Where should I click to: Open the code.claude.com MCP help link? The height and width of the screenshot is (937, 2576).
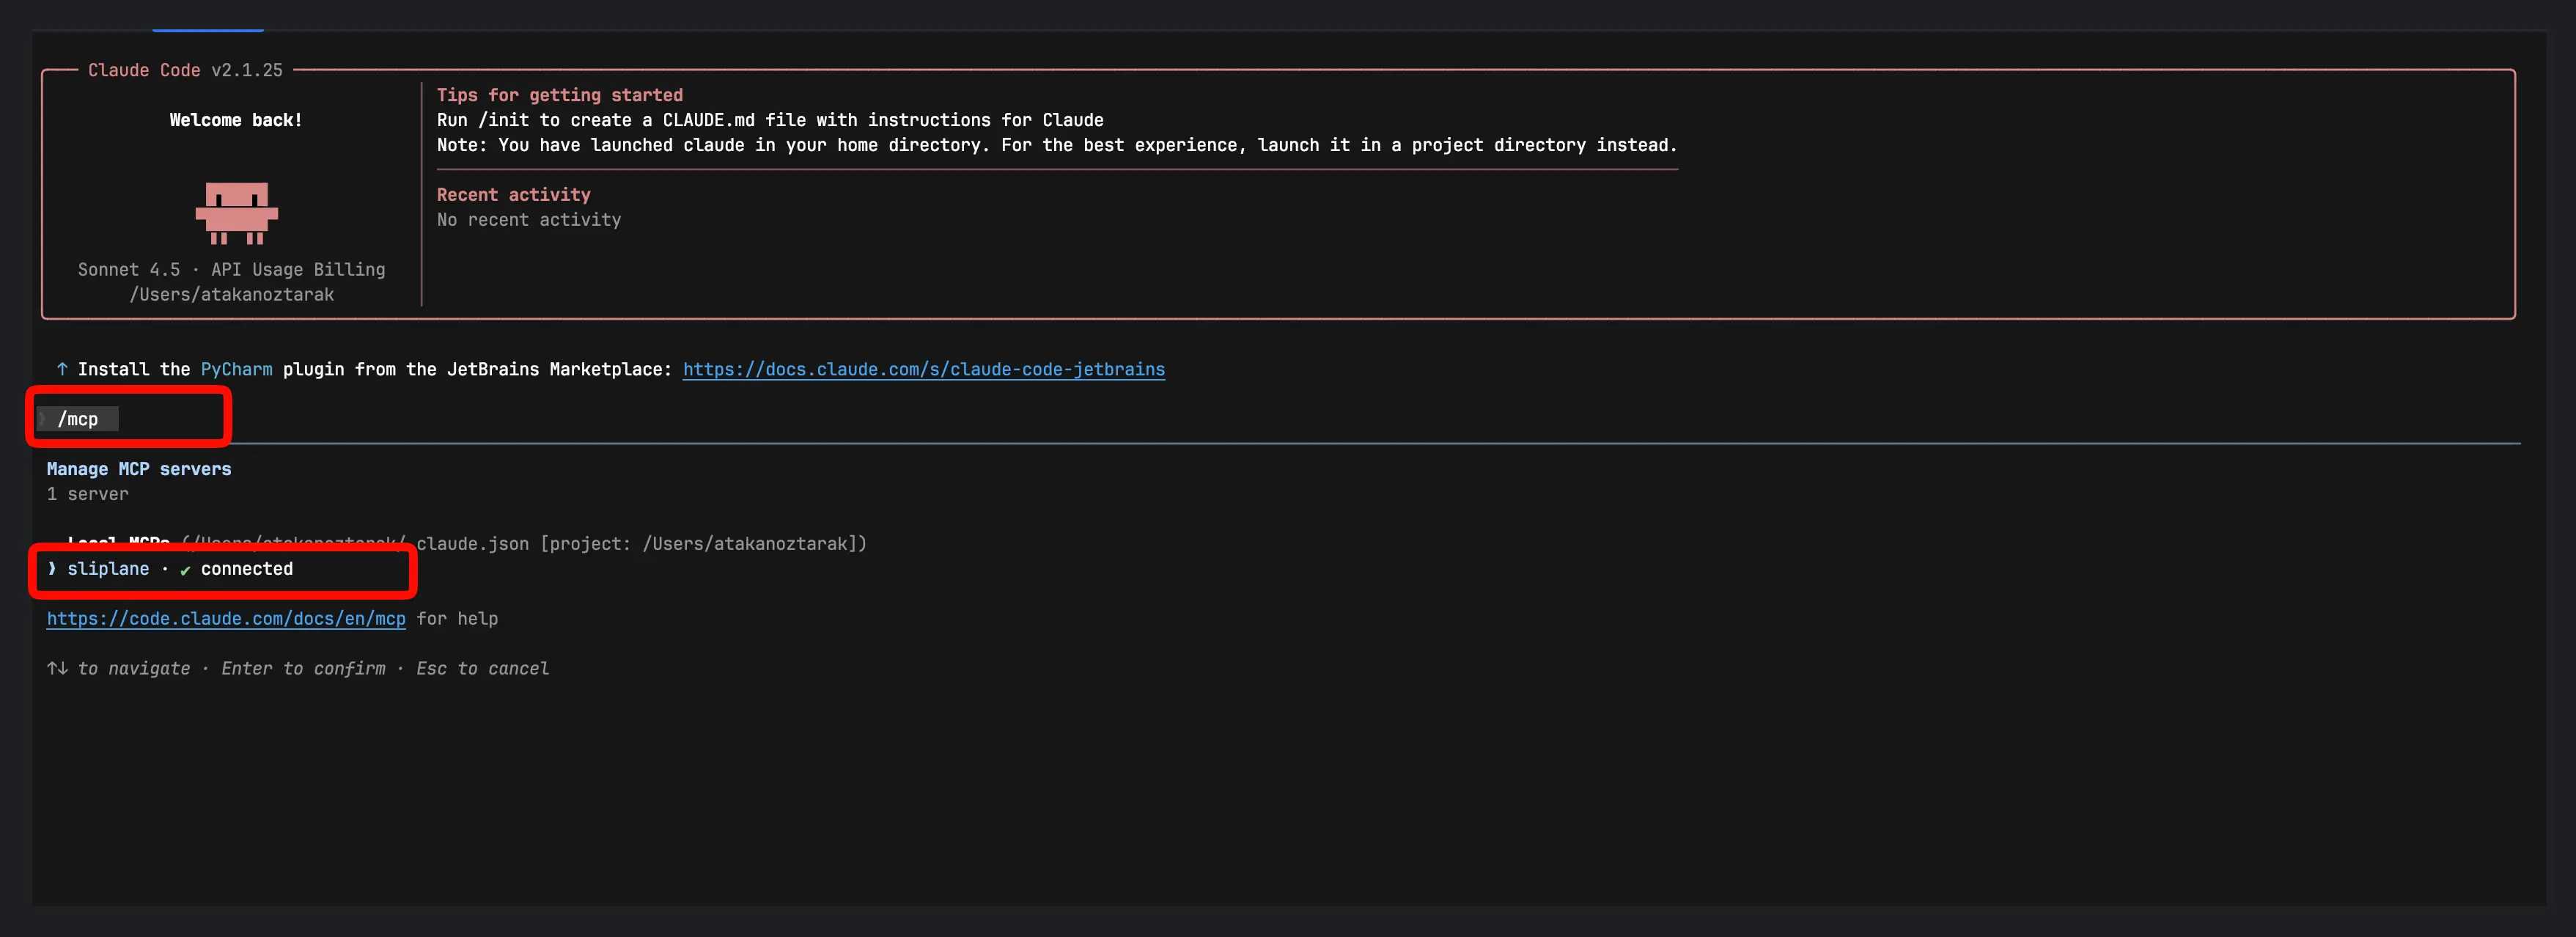coord(226,619)
